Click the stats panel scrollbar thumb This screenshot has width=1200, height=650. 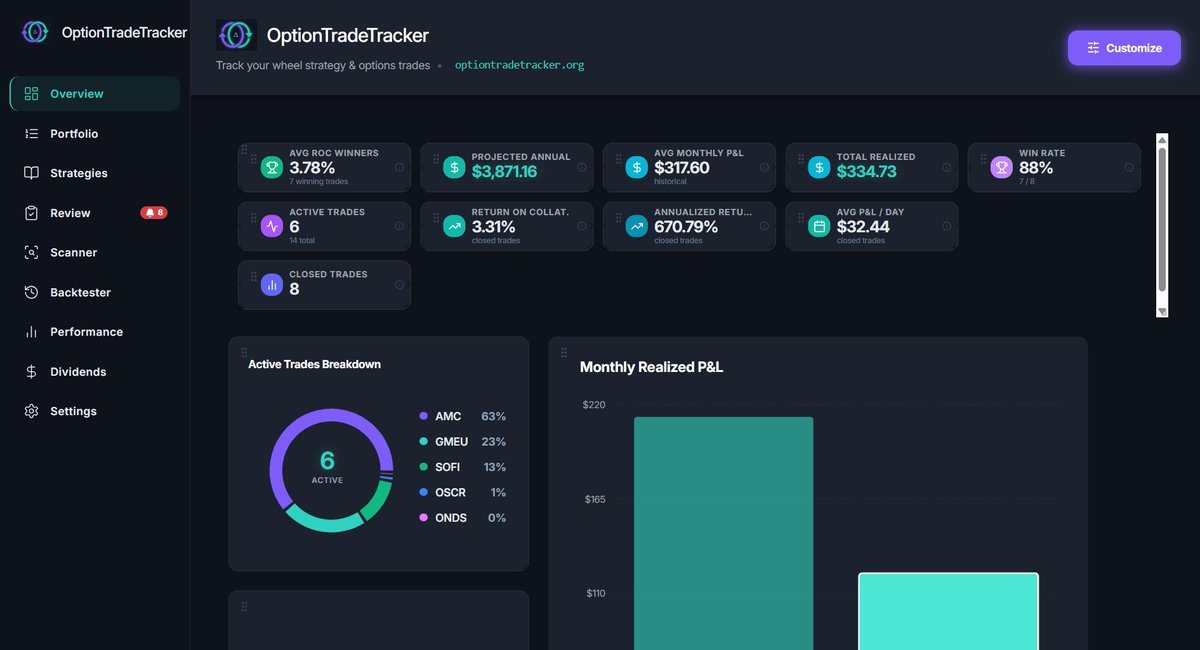(1162, 219)
